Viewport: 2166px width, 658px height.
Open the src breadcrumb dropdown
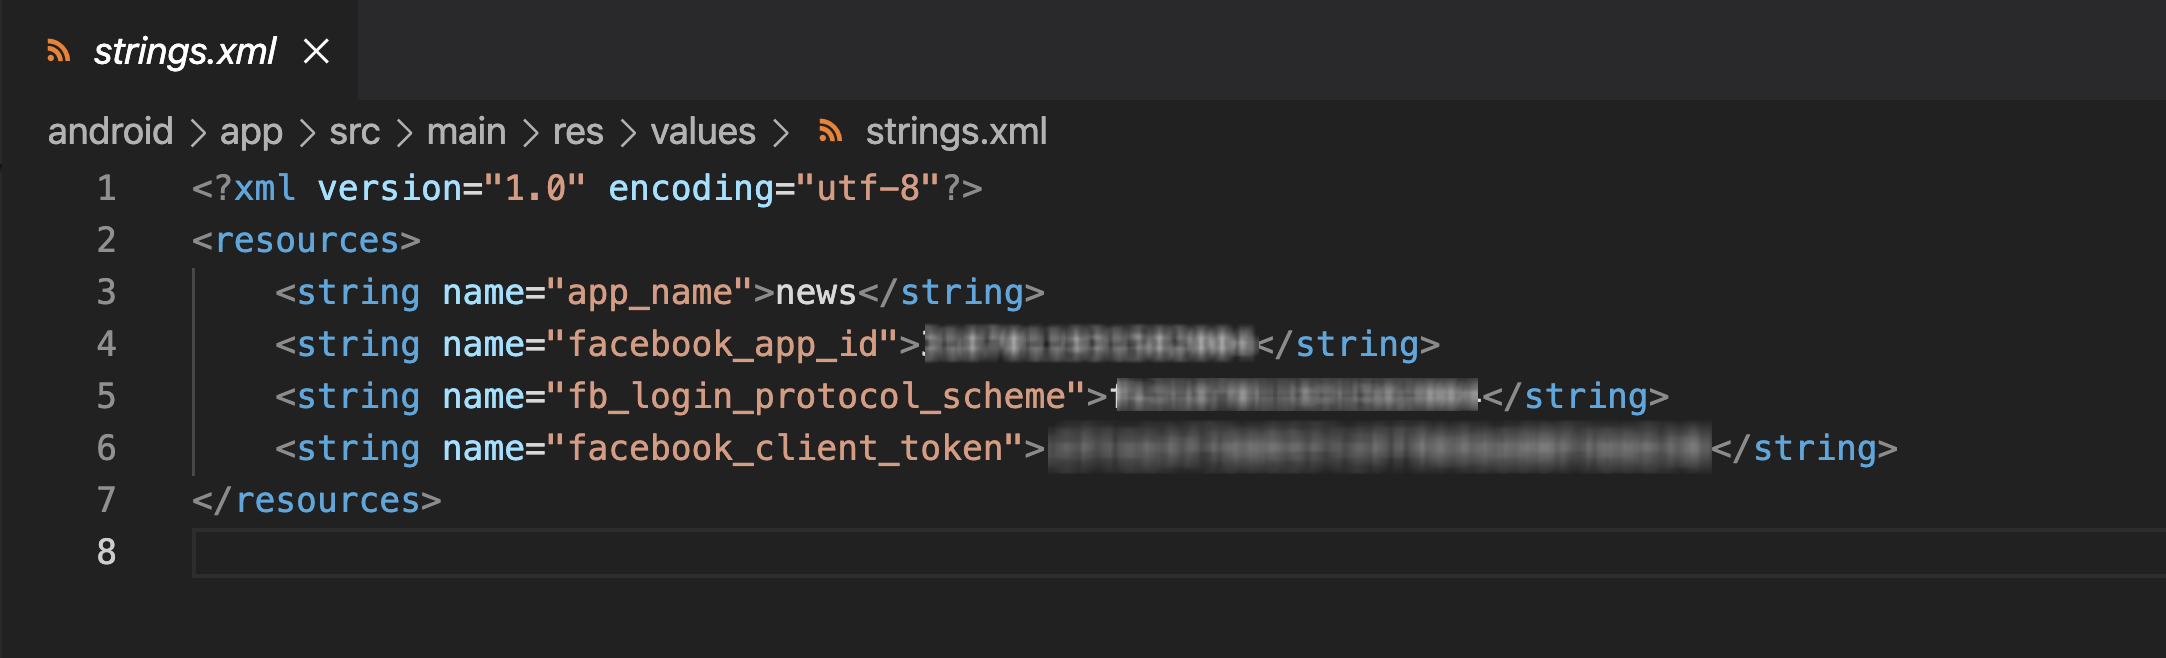click(354, 131)
